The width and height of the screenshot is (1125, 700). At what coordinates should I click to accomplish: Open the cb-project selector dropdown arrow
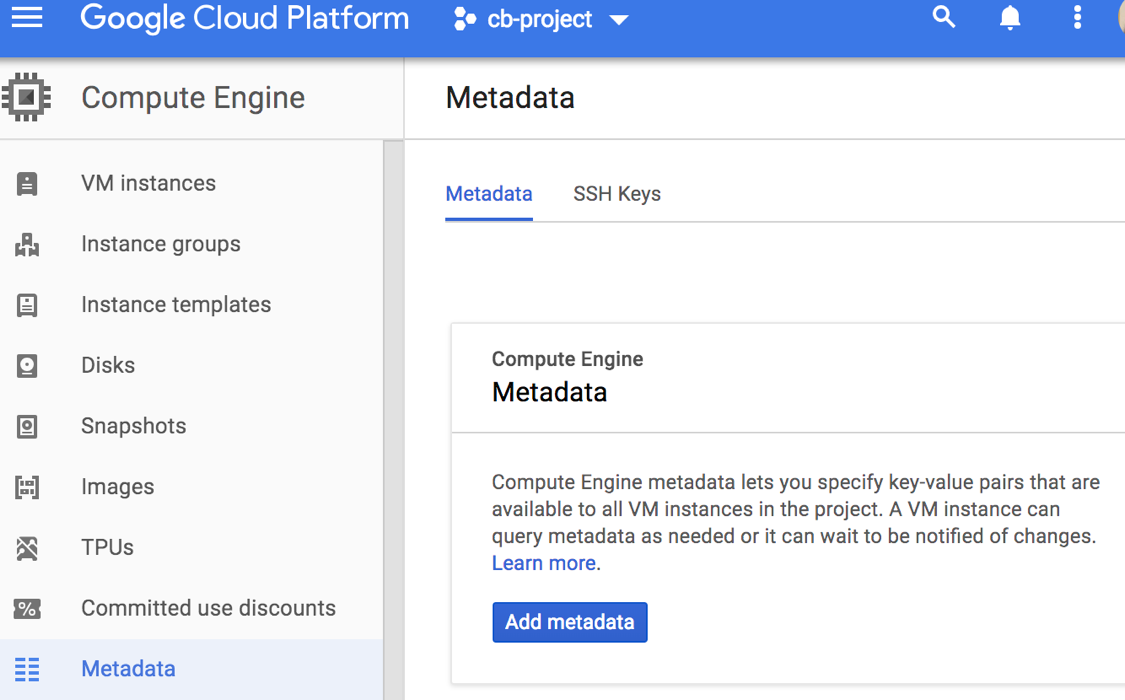tap(618, 20)
